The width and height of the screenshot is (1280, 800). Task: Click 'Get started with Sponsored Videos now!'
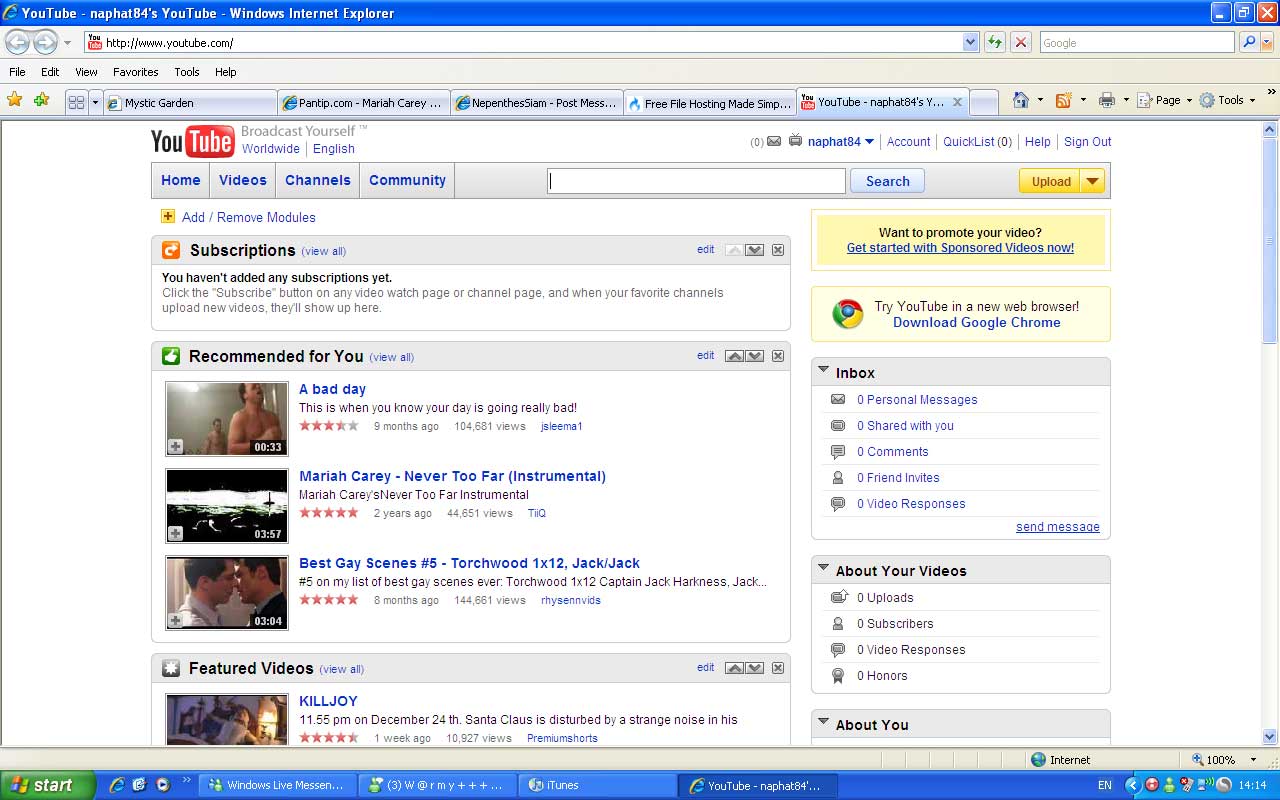[960, 248]
